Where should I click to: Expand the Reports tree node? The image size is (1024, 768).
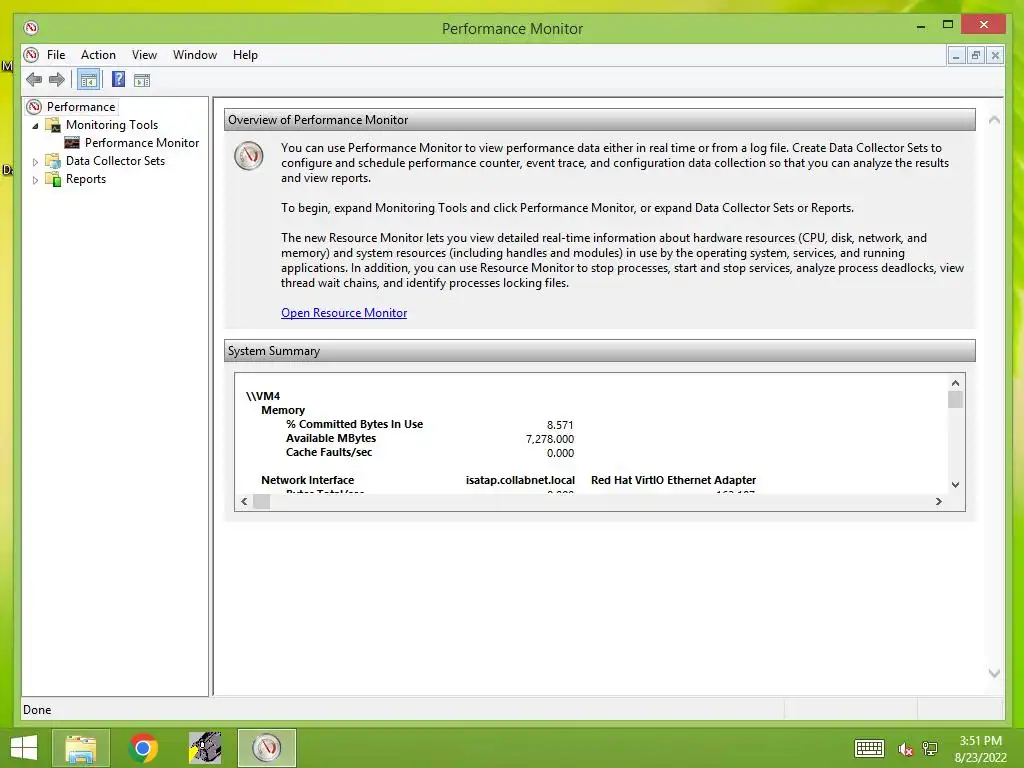click(x=35, y=180)
